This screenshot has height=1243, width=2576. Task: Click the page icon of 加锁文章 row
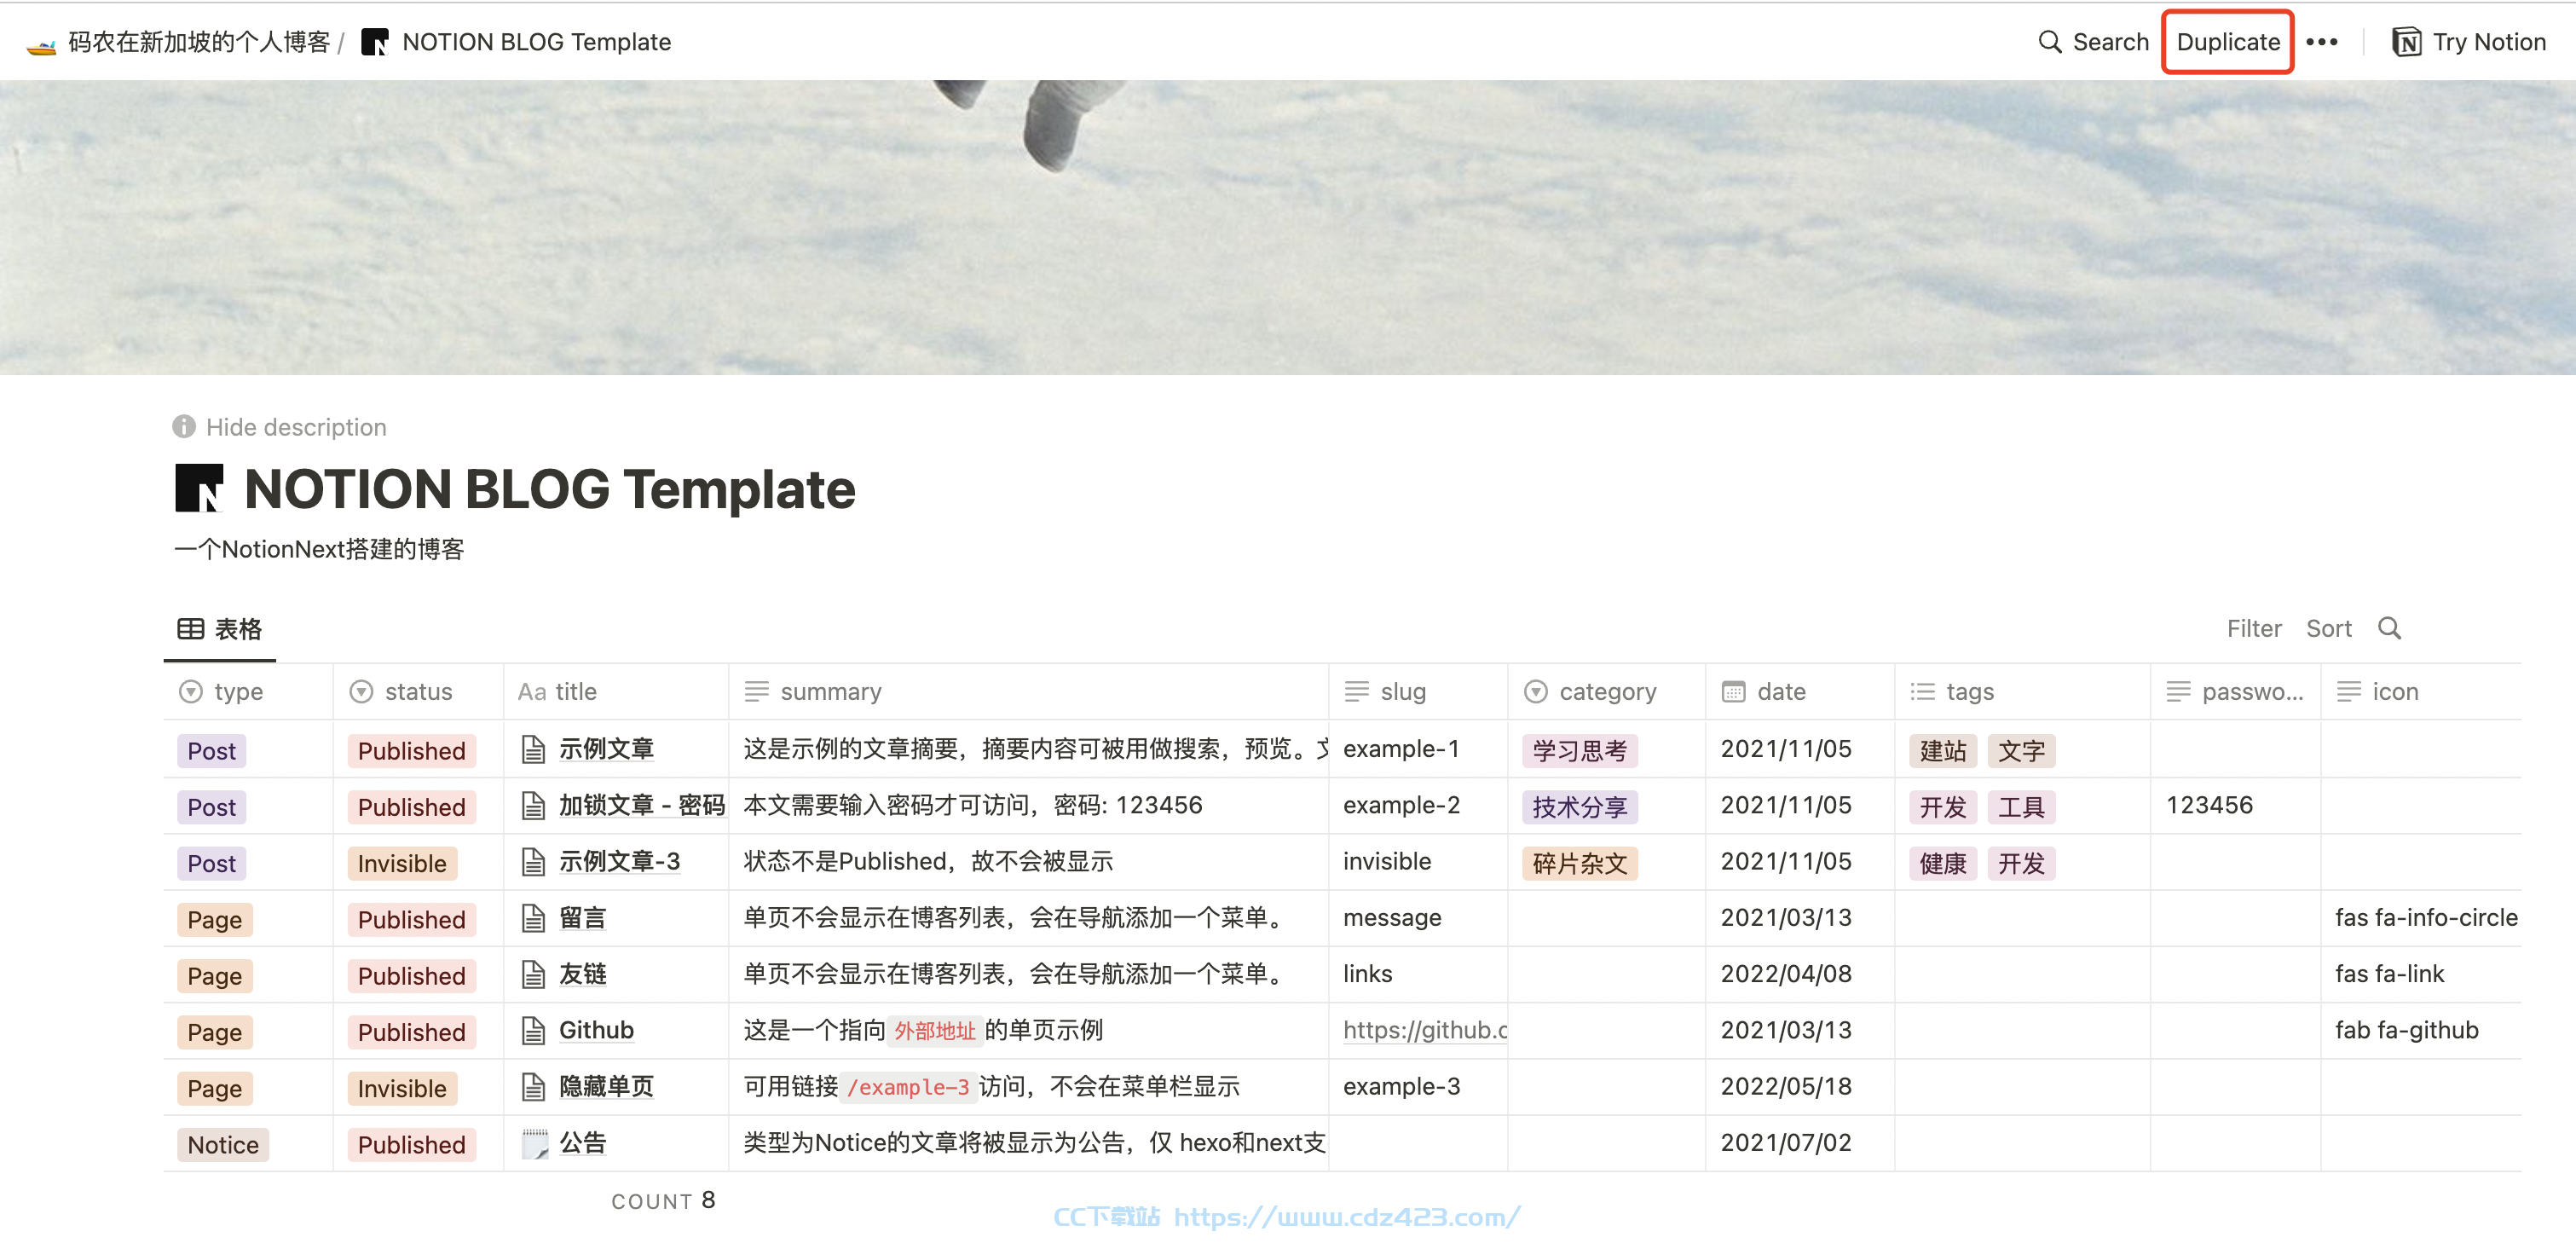coord(534,805)
